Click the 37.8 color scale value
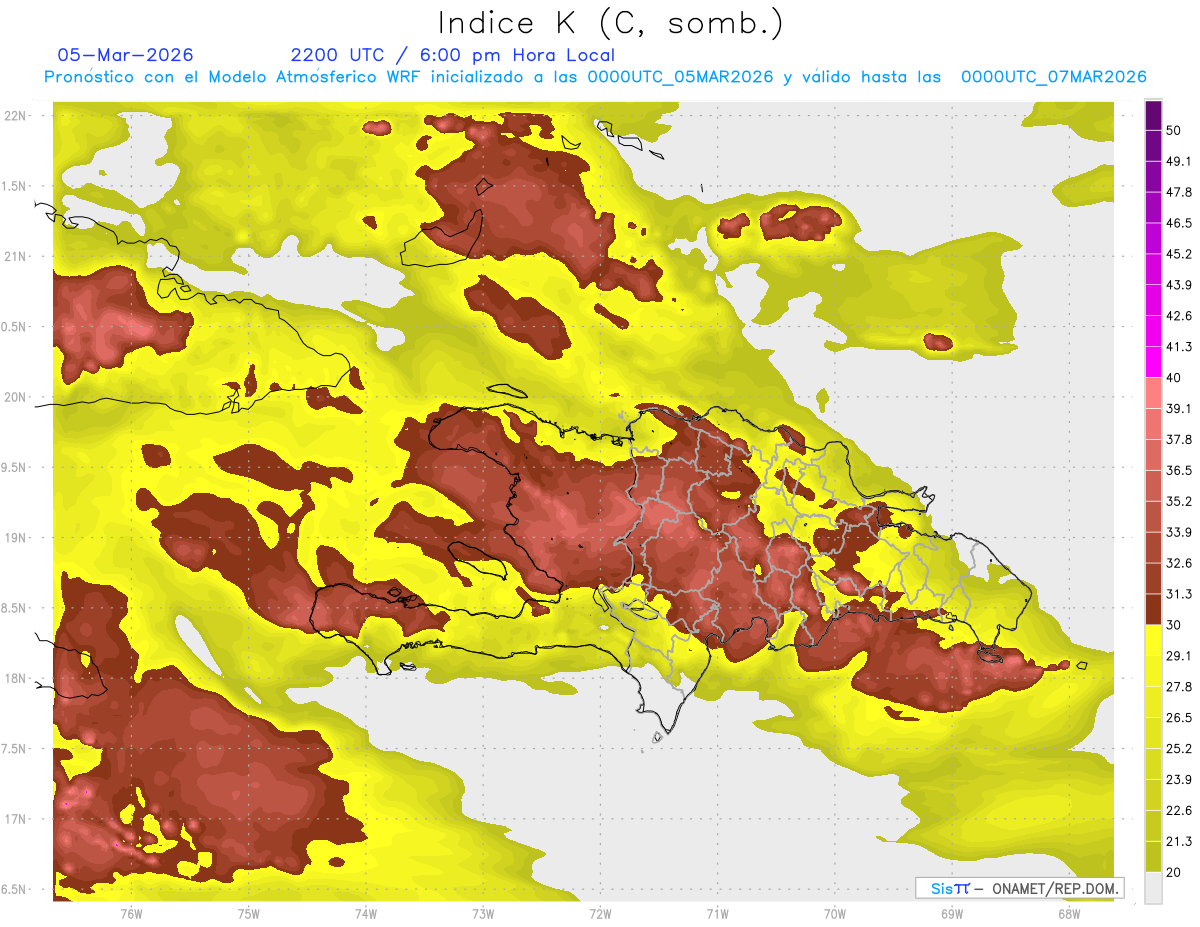The width and height of the screenshot is (1200, 927). pos(1179,439)
